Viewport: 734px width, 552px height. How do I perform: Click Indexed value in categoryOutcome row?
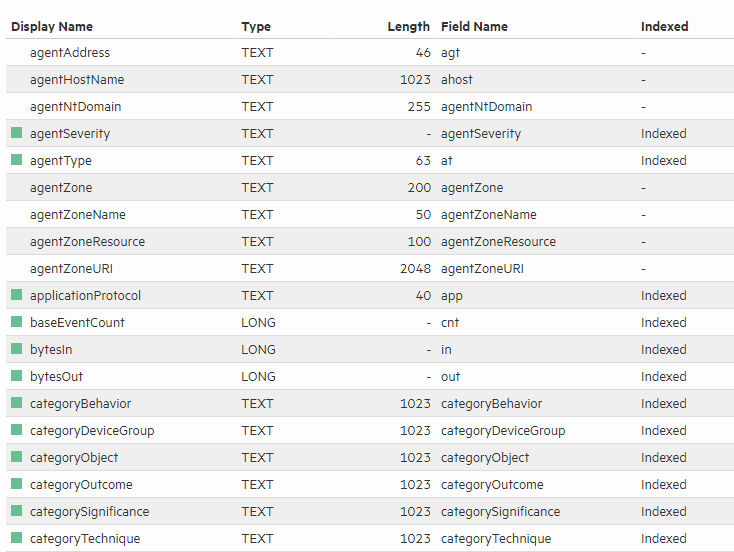pyautogui.click(x=663, y=484)
